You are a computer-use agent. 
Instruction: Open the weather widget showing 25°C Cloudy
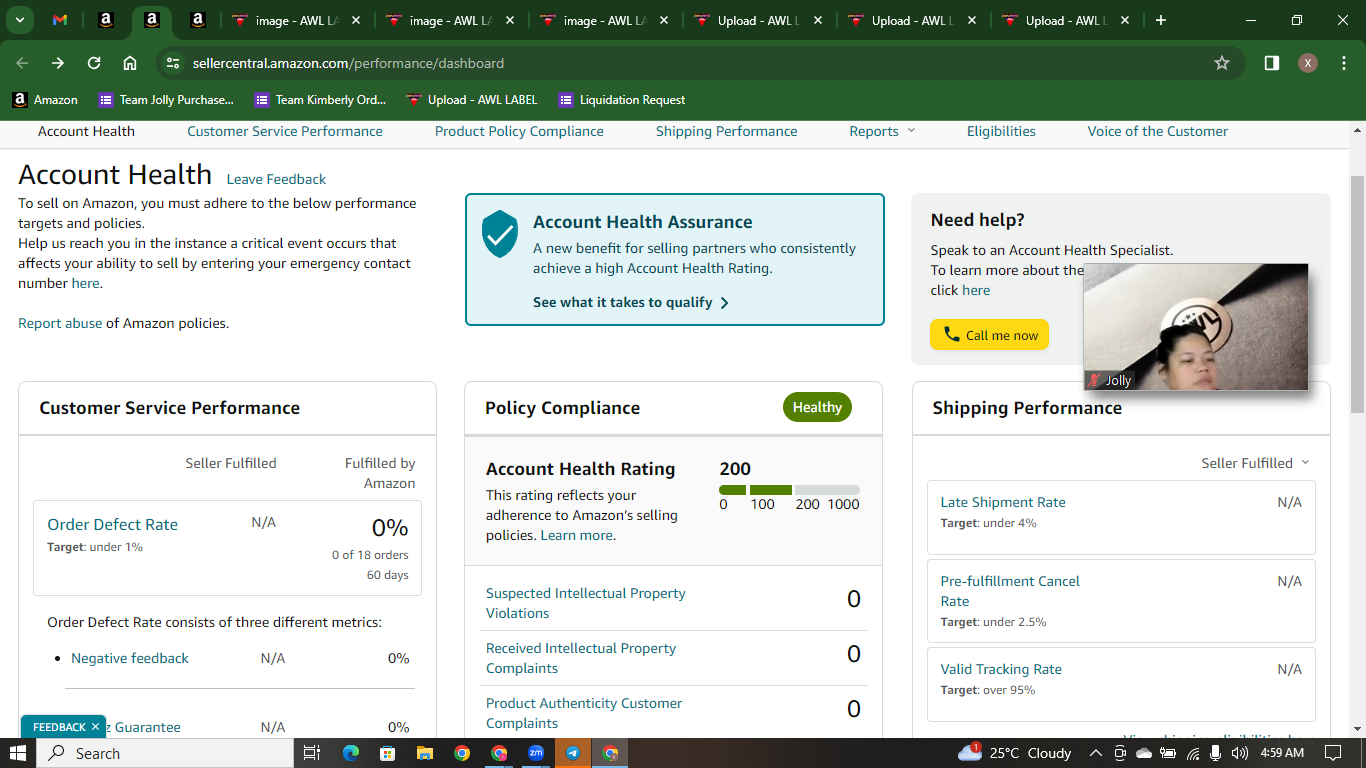click(1014, 753)
